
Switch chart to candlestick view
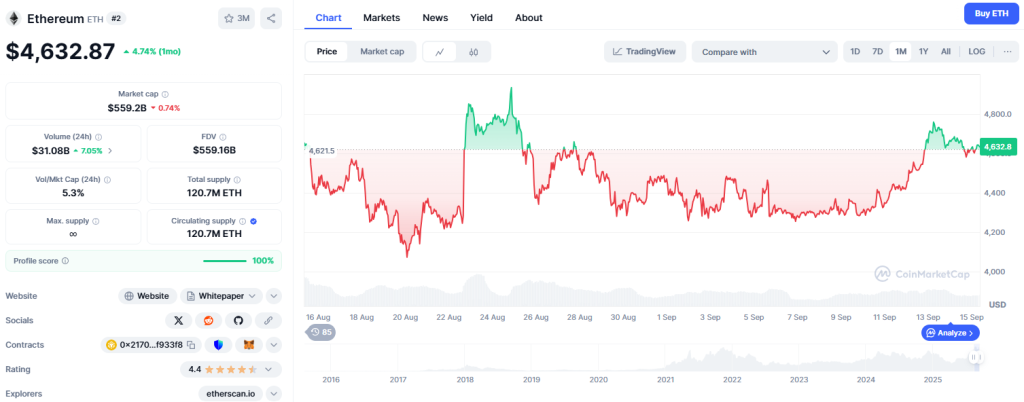[473, 52]
